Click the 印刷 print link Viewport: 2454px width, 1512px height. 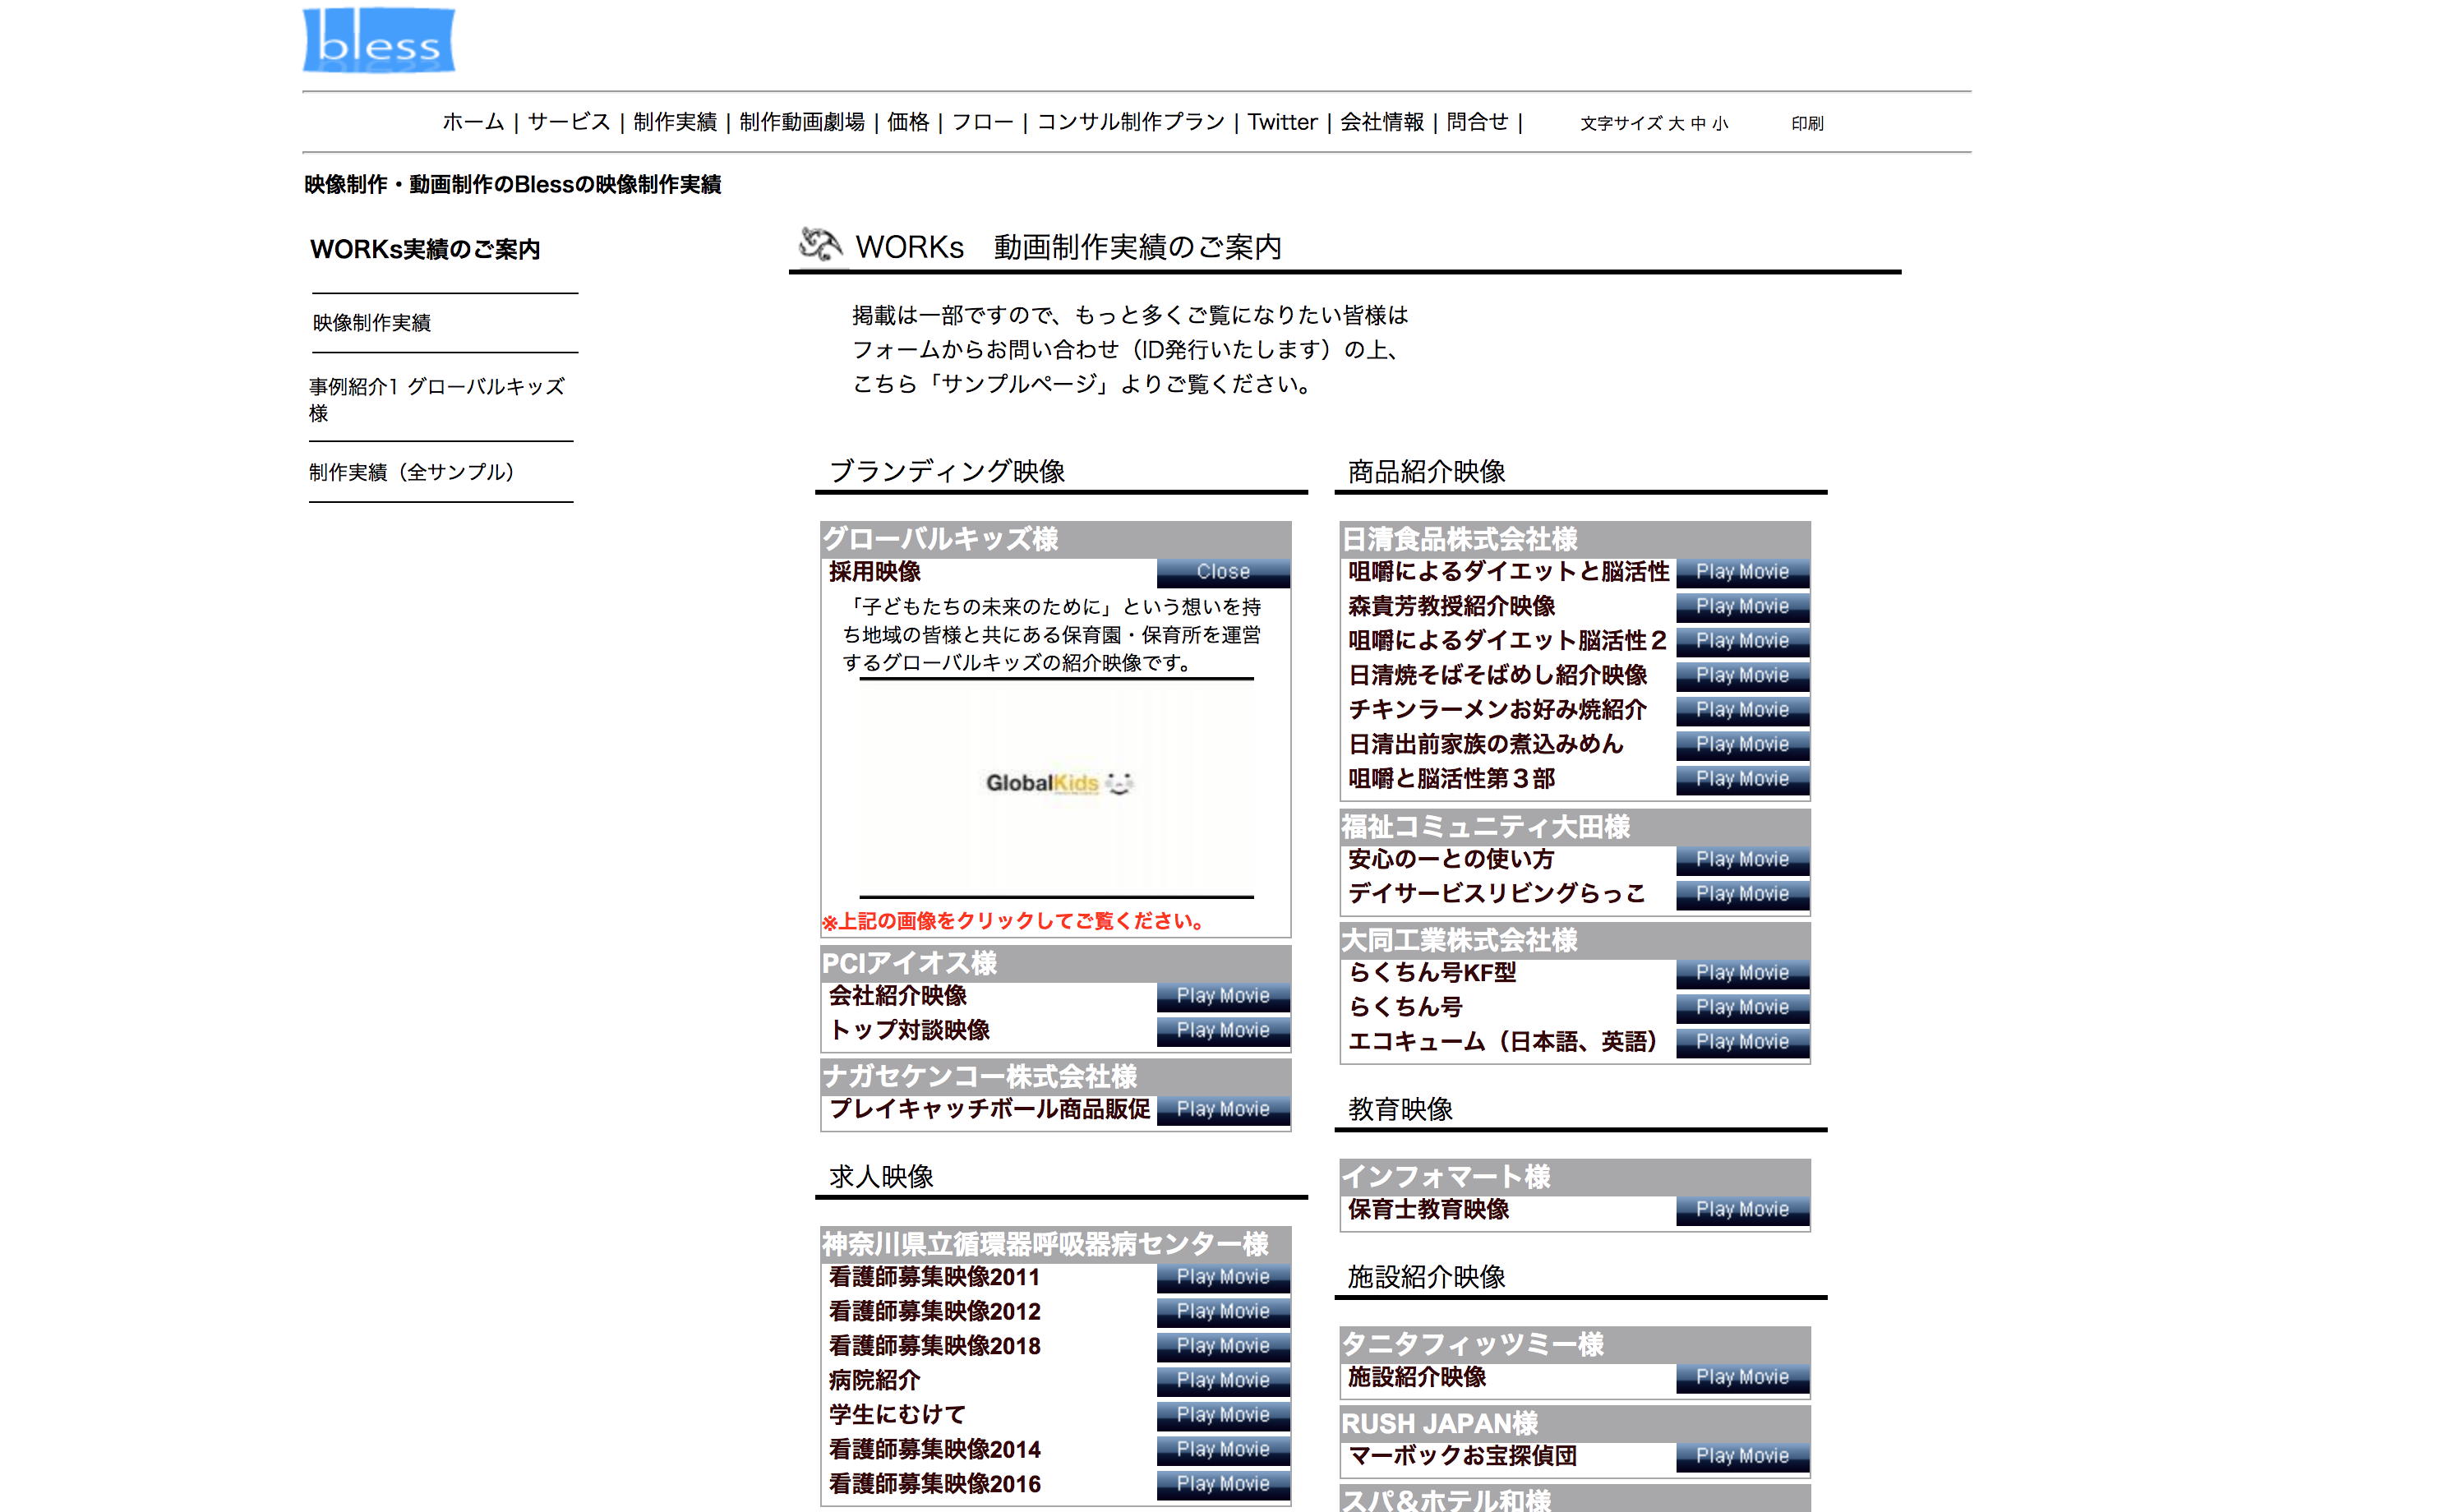click(x=1807, y=123)
